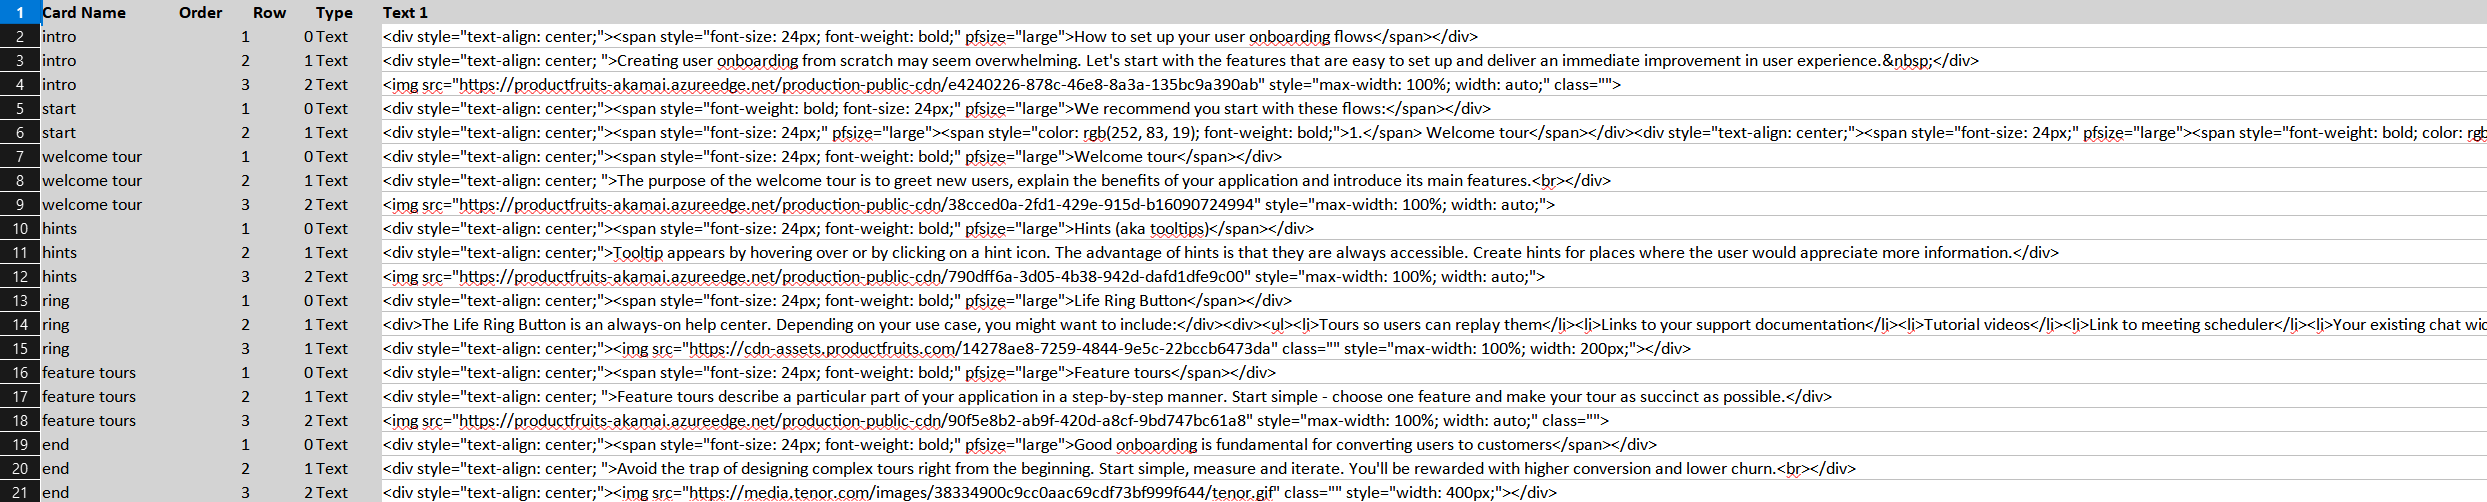Click "end" card name in row 19

click(56, 445)
